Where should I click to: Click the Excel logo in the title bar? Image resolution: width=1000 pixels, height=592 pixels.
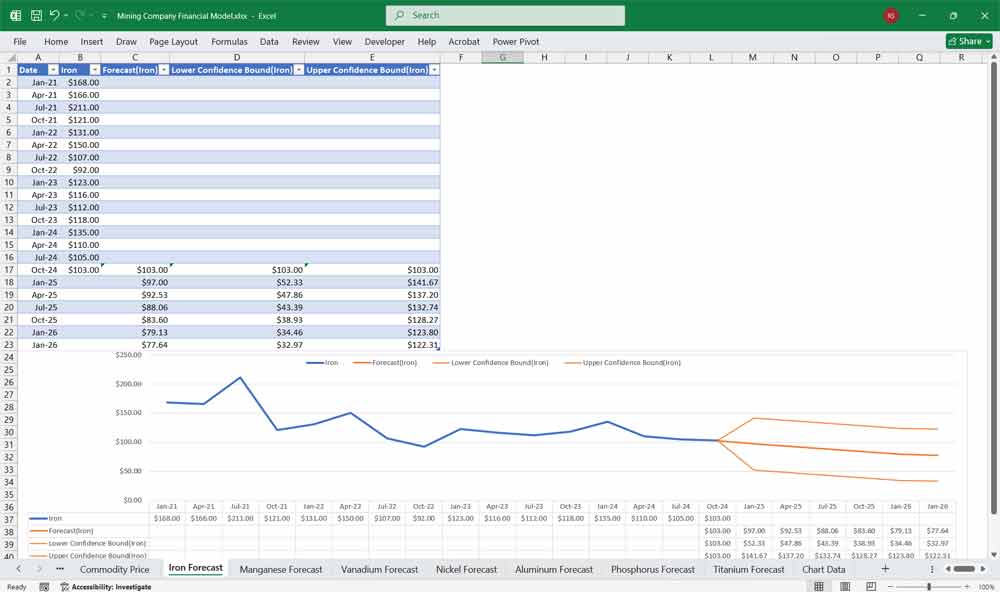click(15, 15)
